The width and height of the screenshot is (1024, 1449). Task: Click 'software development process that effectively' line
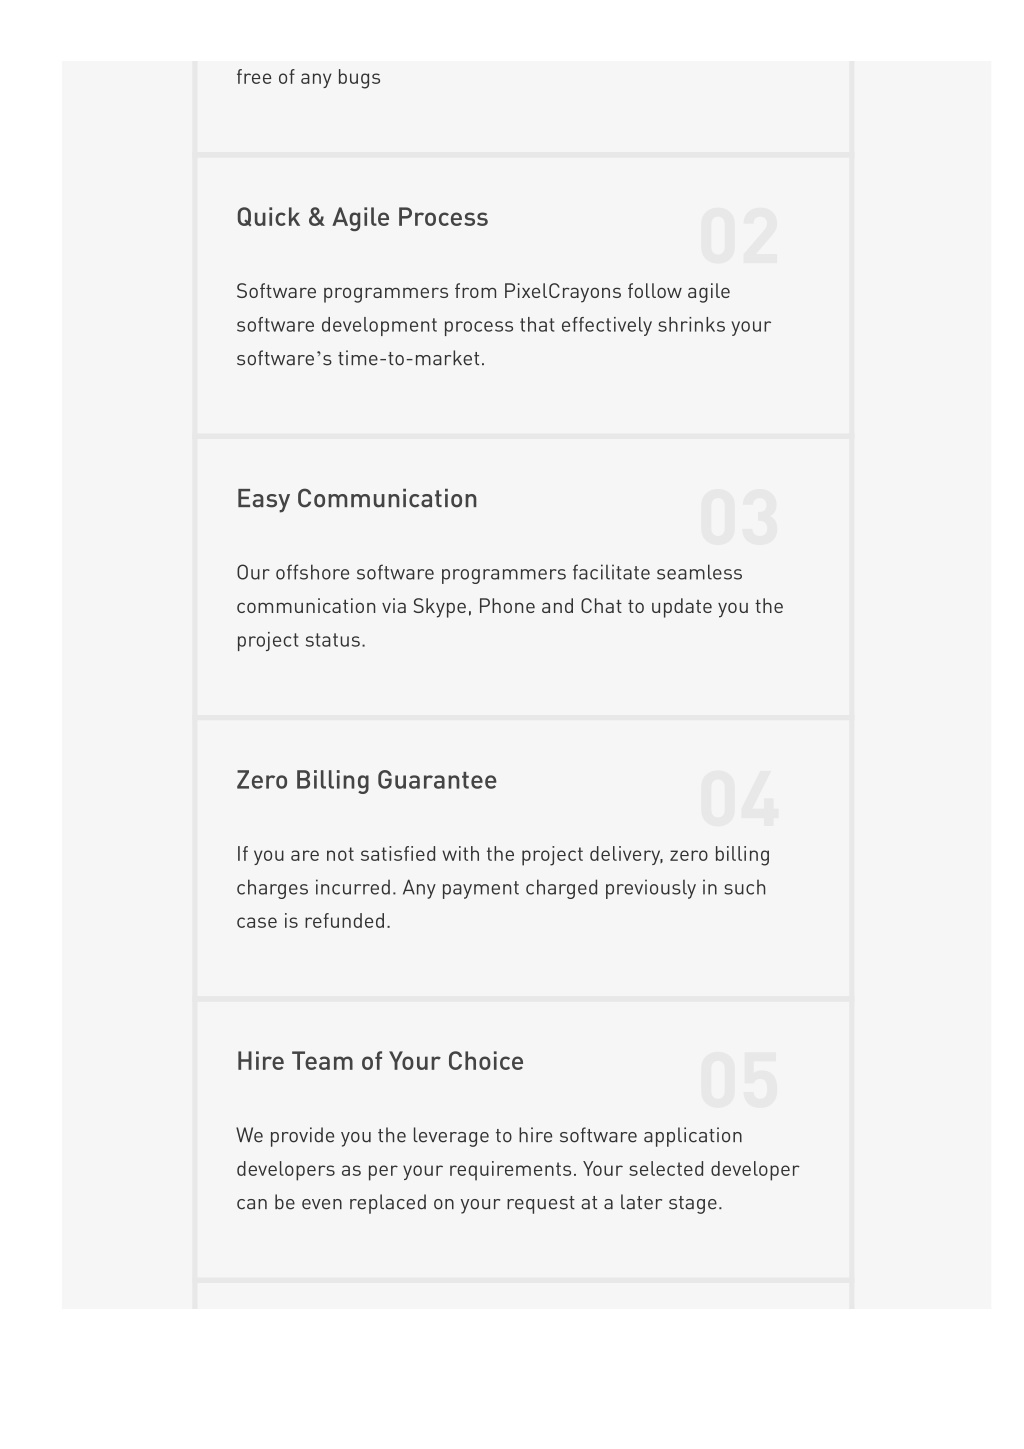[504, 325]
